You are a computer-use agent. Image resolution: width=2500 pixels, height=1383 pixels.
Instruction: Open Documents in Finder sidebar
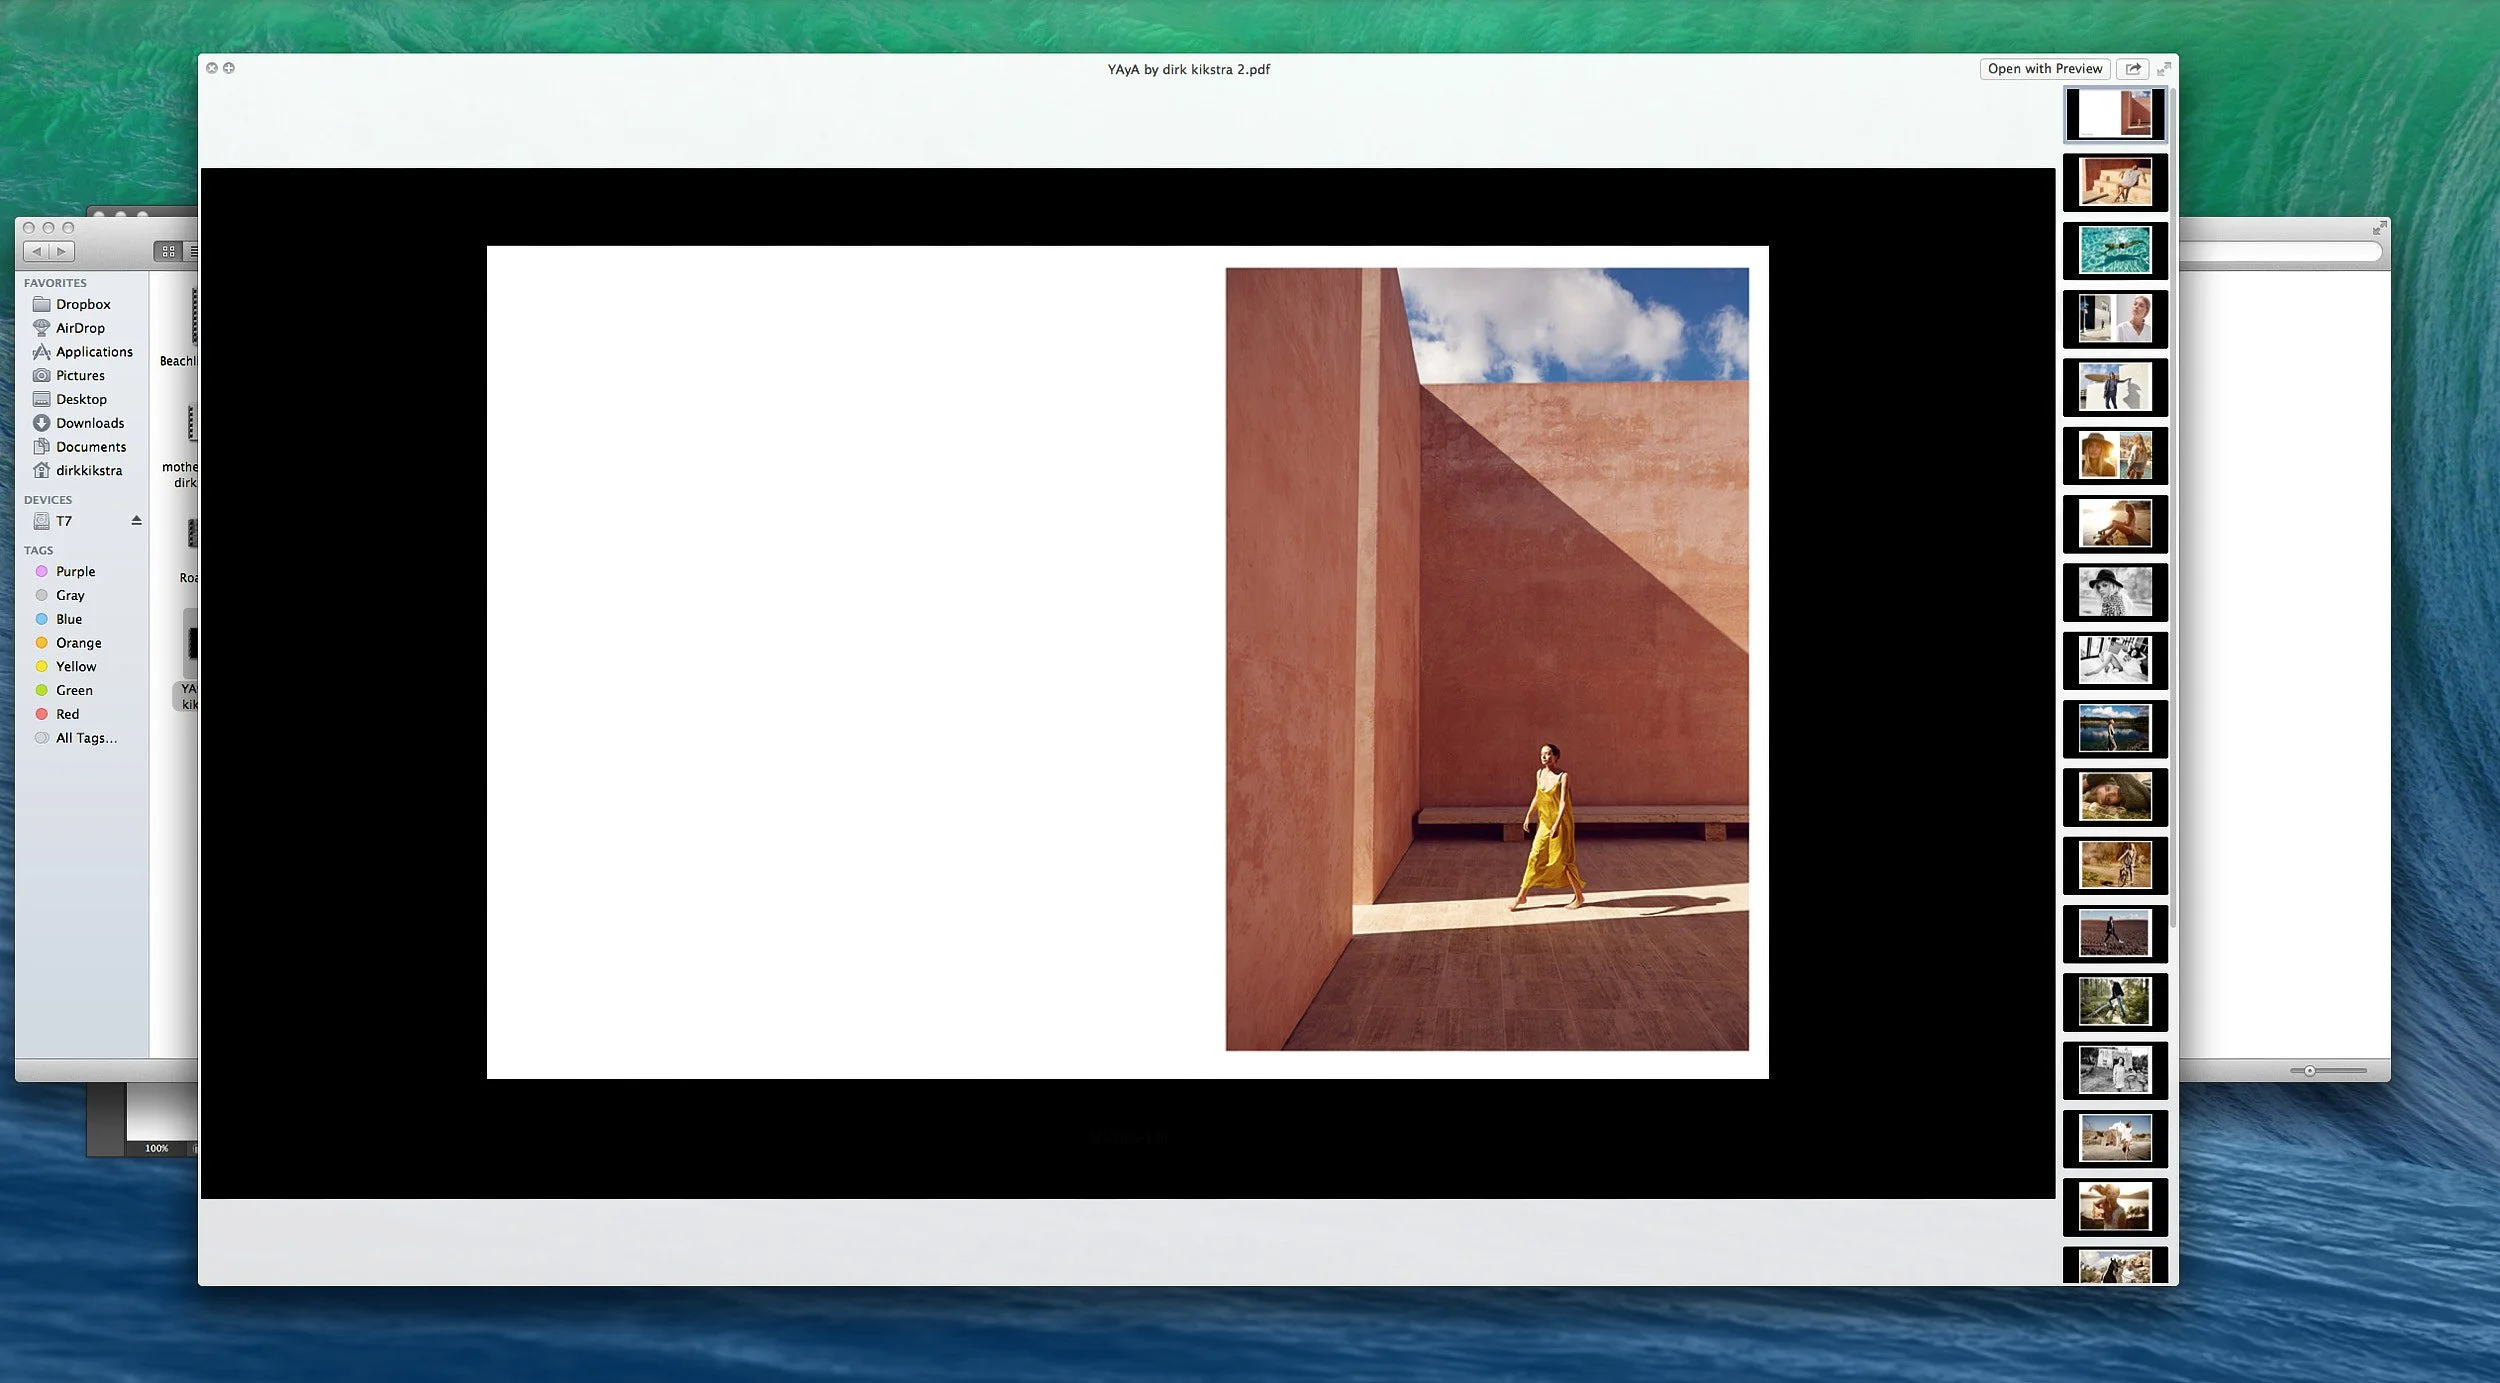coord(91,447)
